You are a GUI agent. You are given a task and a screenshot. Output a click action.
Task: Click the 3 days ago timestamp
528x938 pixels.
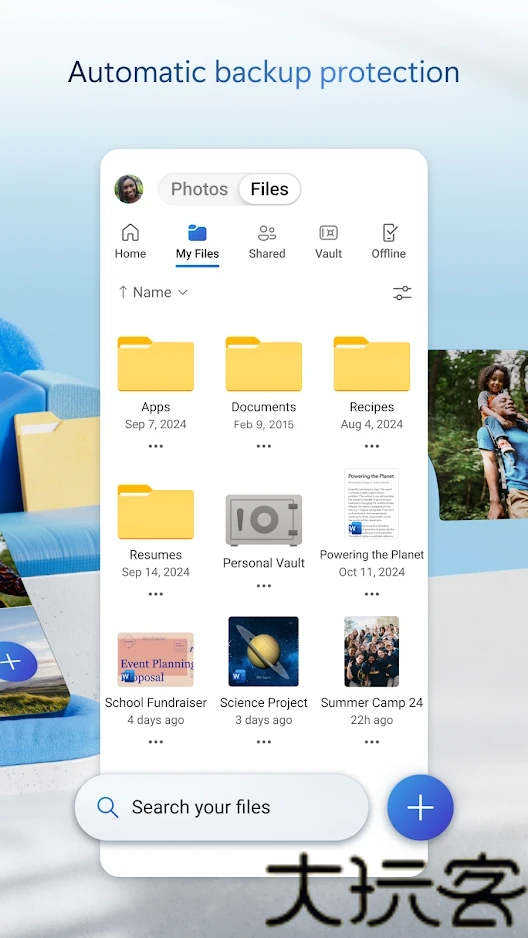264,720
